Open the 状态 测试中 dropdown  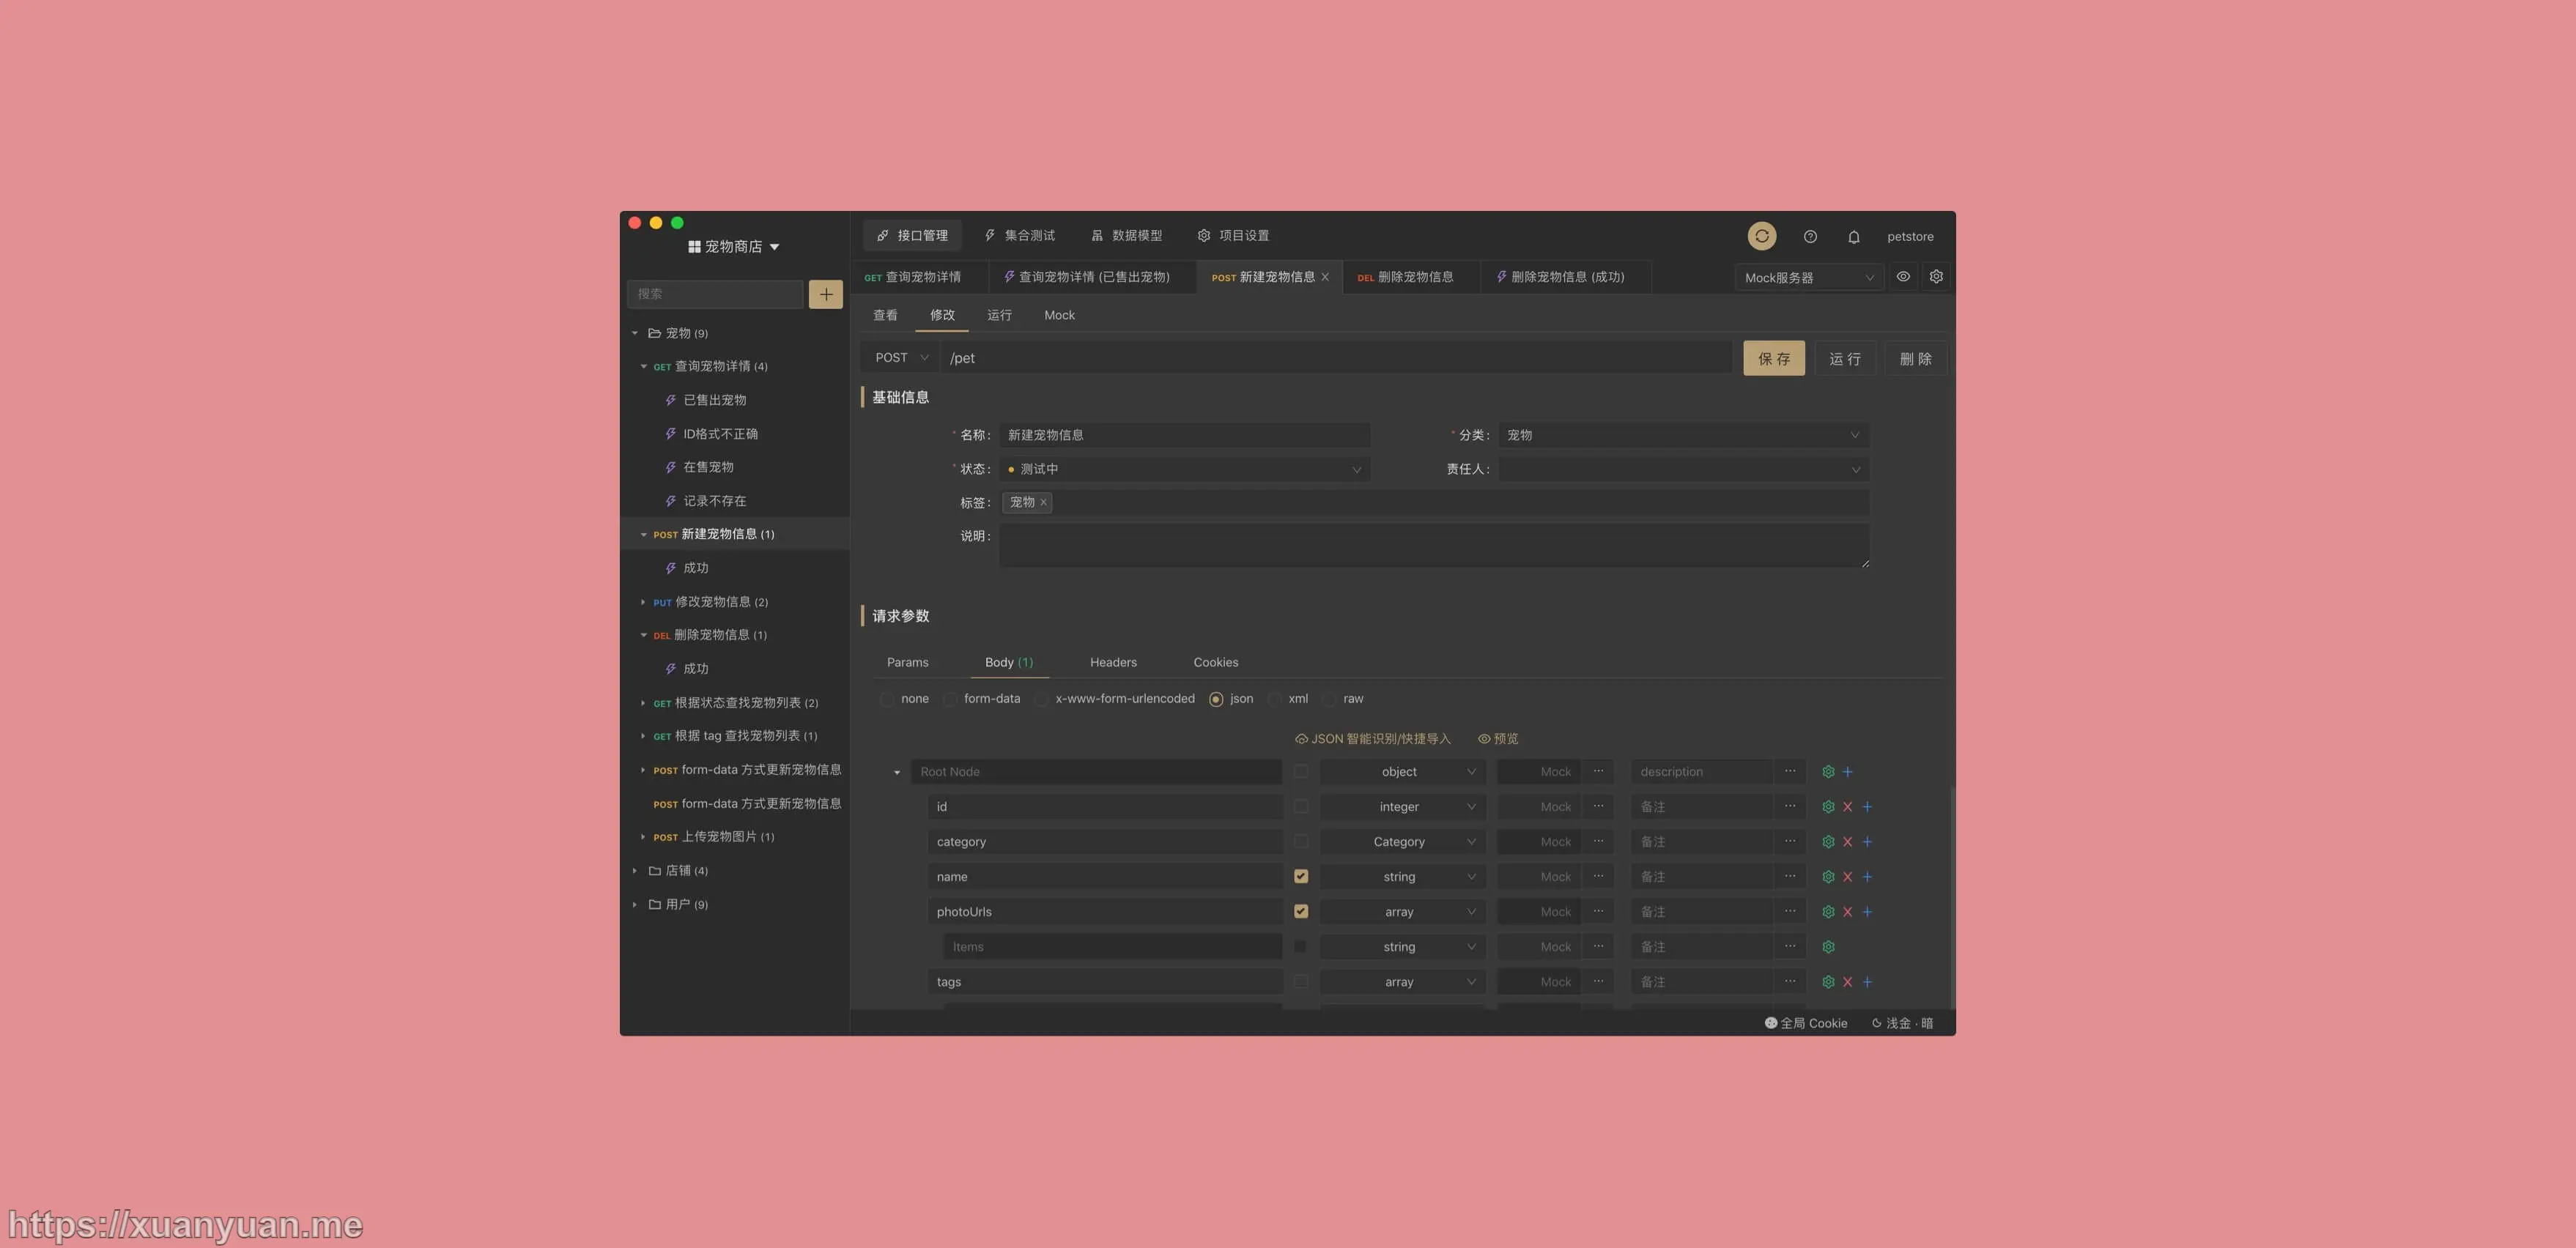tap(1184, 469)
